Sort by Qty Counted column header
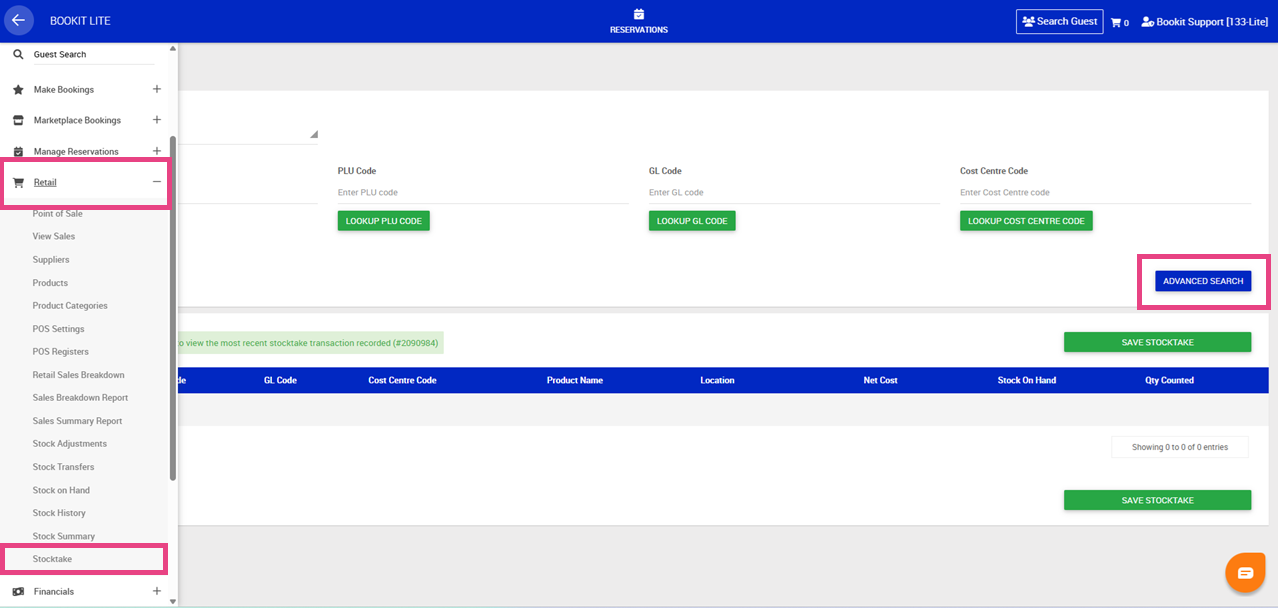The width and height of the screenshot is (1278, 608). click(1170, 380)
